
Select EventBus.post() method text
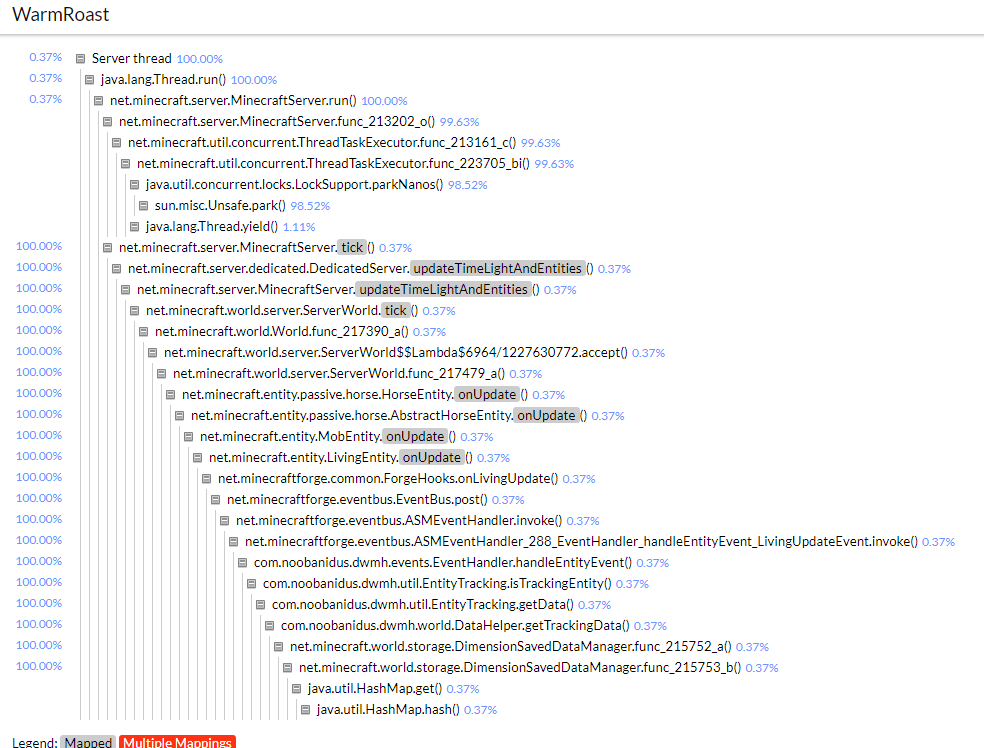pos(357,500)
